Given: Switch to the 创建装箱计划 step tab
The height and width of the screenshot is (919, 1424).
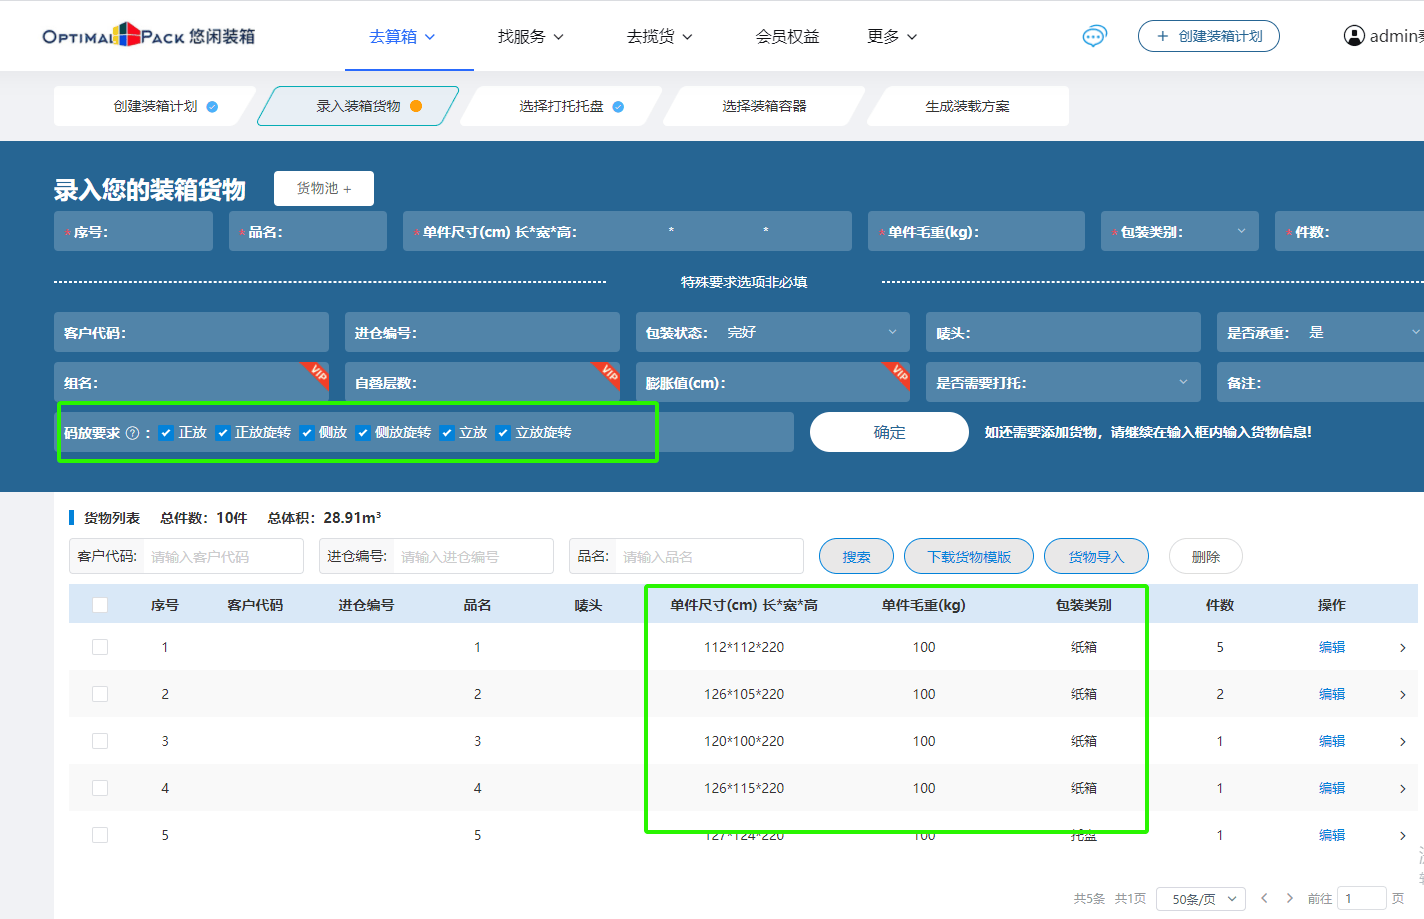Looking at the screenshot, I should click(x=155, y=106).
